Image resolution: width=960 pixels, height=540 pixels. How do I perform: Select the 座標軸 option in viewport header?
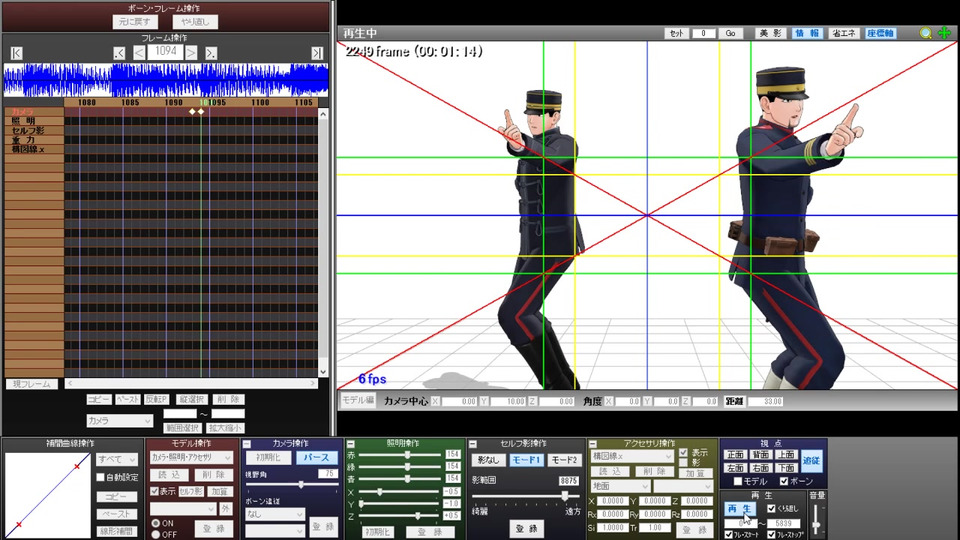(x=881, y=33)
